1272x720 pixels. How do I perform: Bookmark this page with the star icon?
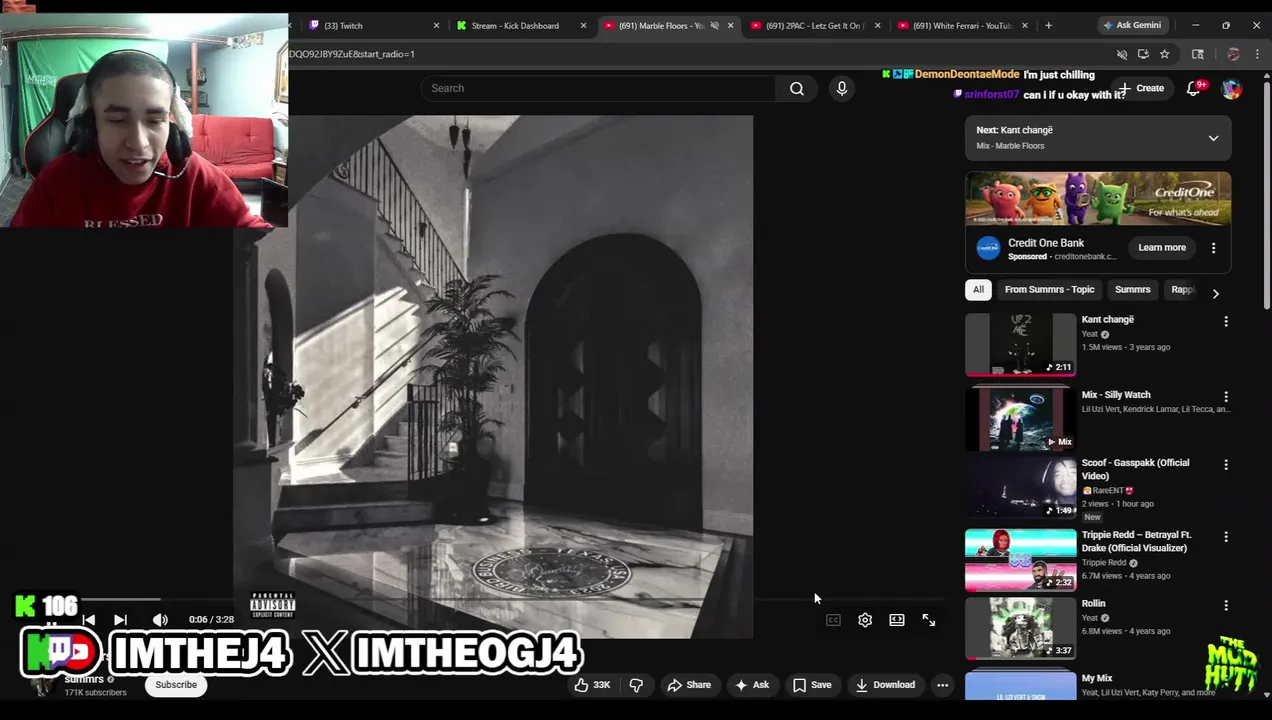(x=1164, y=54)
